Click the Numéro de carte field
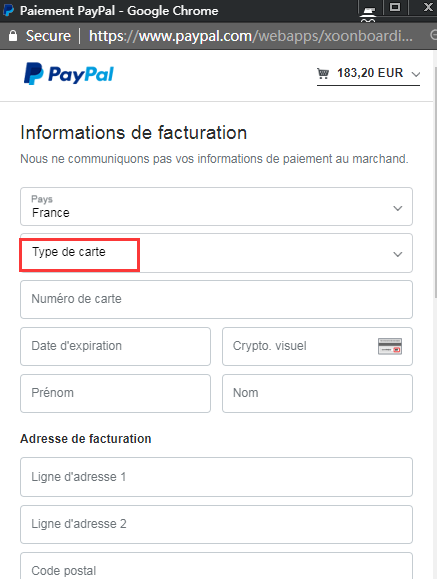Screen dimensions: 437x579 [216, 299]
